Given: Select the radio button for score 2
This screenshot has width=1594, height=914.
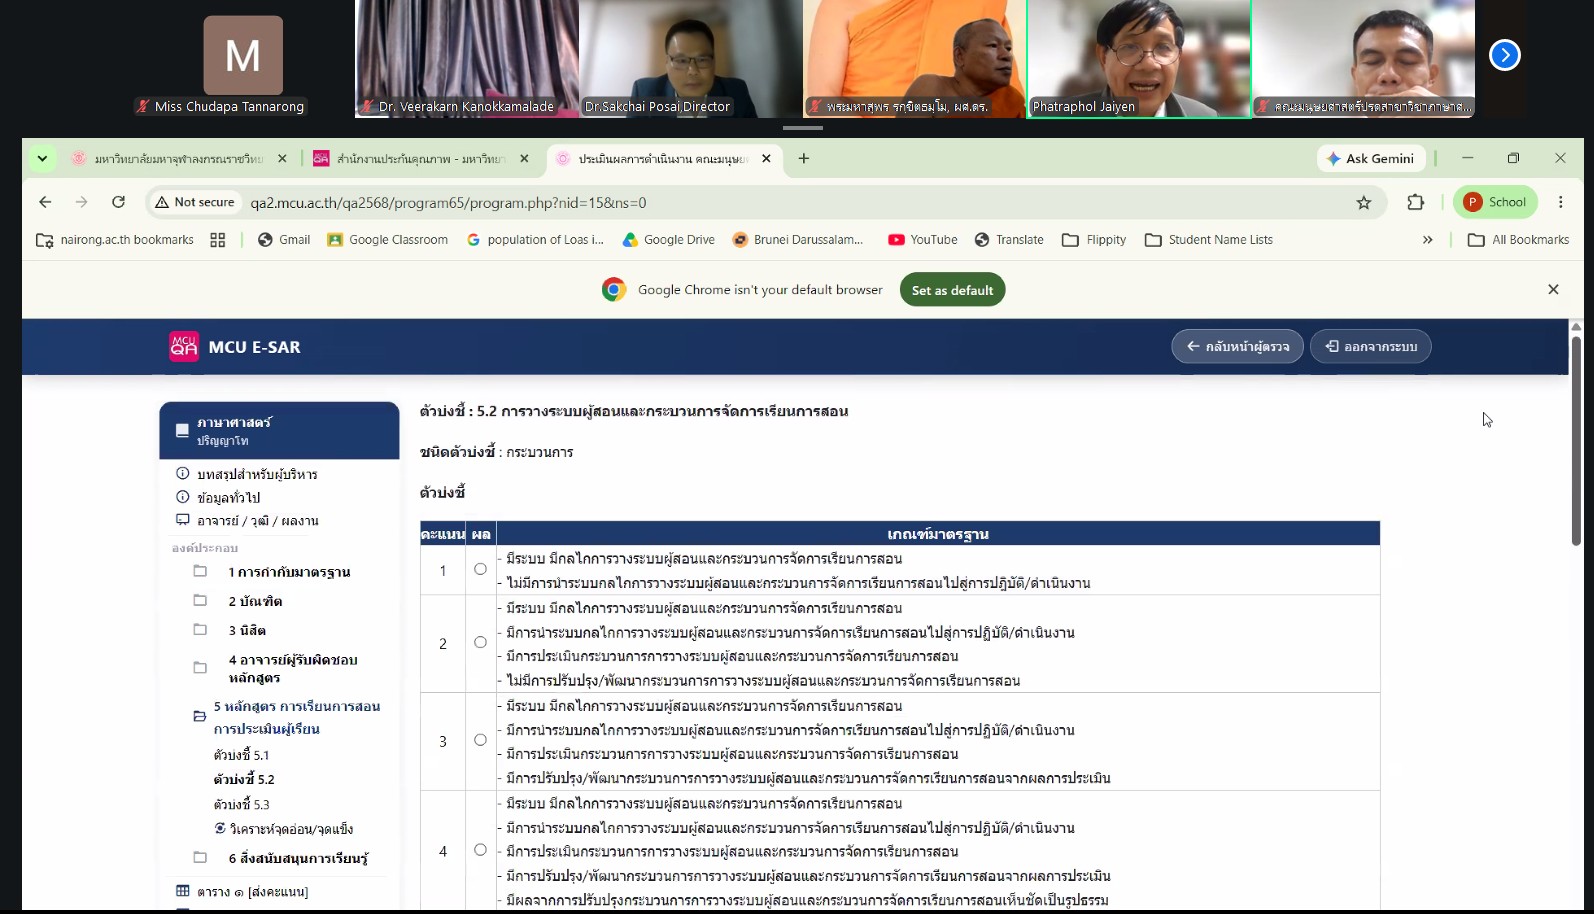Looking at the screenshot, I should (x=480, y=642).
